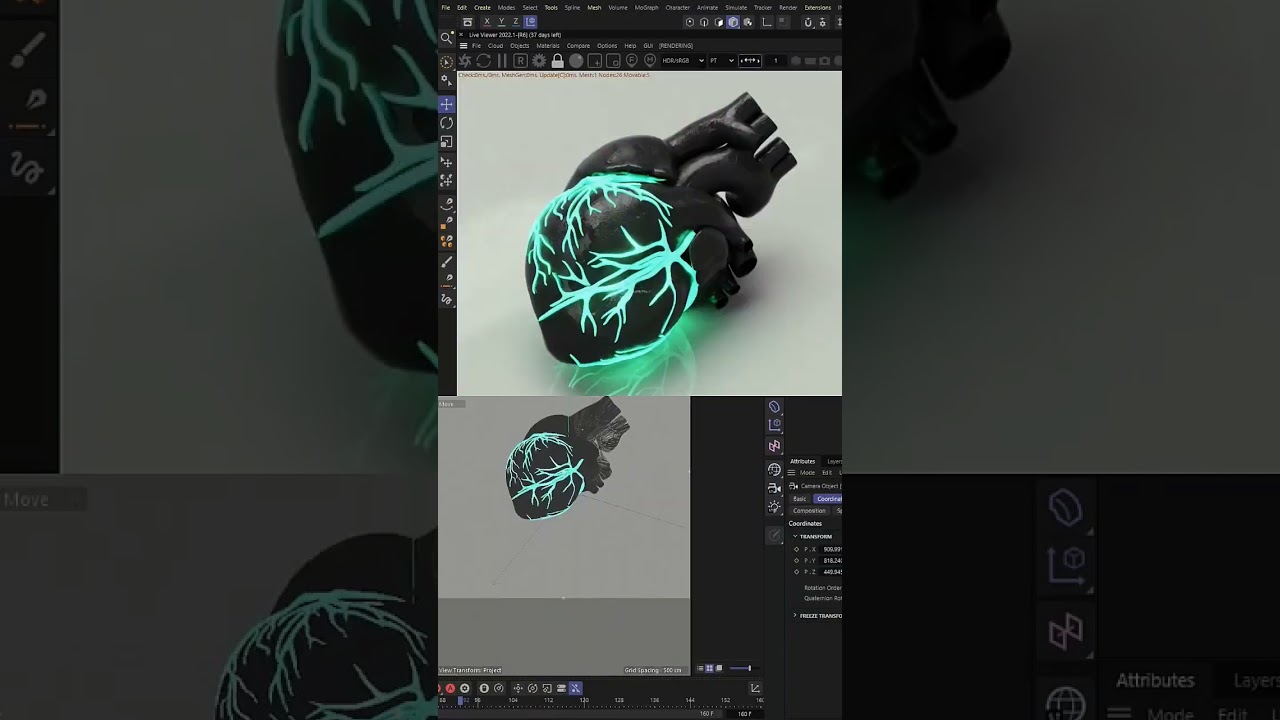The height and width of the screenshot is (720, 1280).
Task: Select the grid view icon under viewport
Action: [x=709, y=668]
